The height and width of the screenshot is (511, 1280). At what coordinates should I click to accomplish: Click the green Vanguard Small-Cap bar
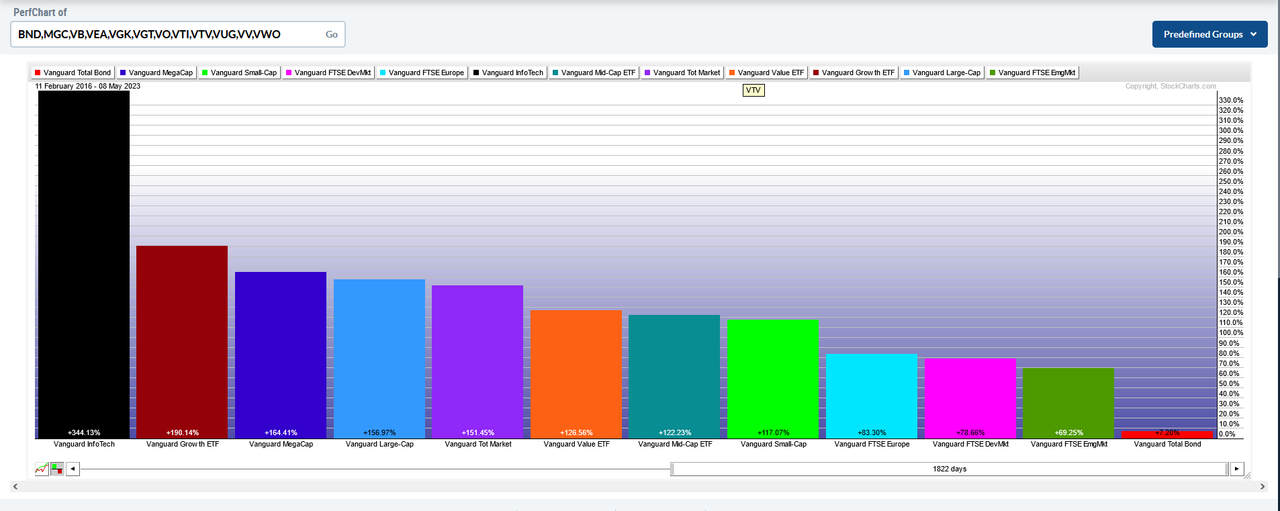773,379
